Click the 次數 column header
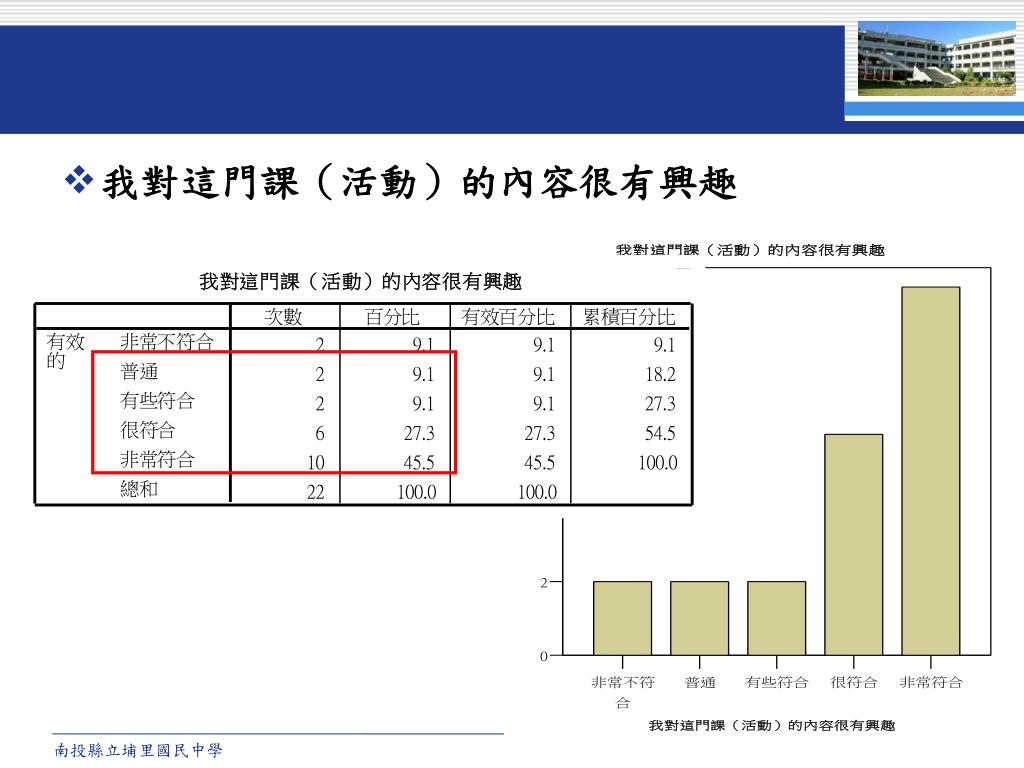The width and height of the screenshot is (1024, 768). tap(283, 317)
